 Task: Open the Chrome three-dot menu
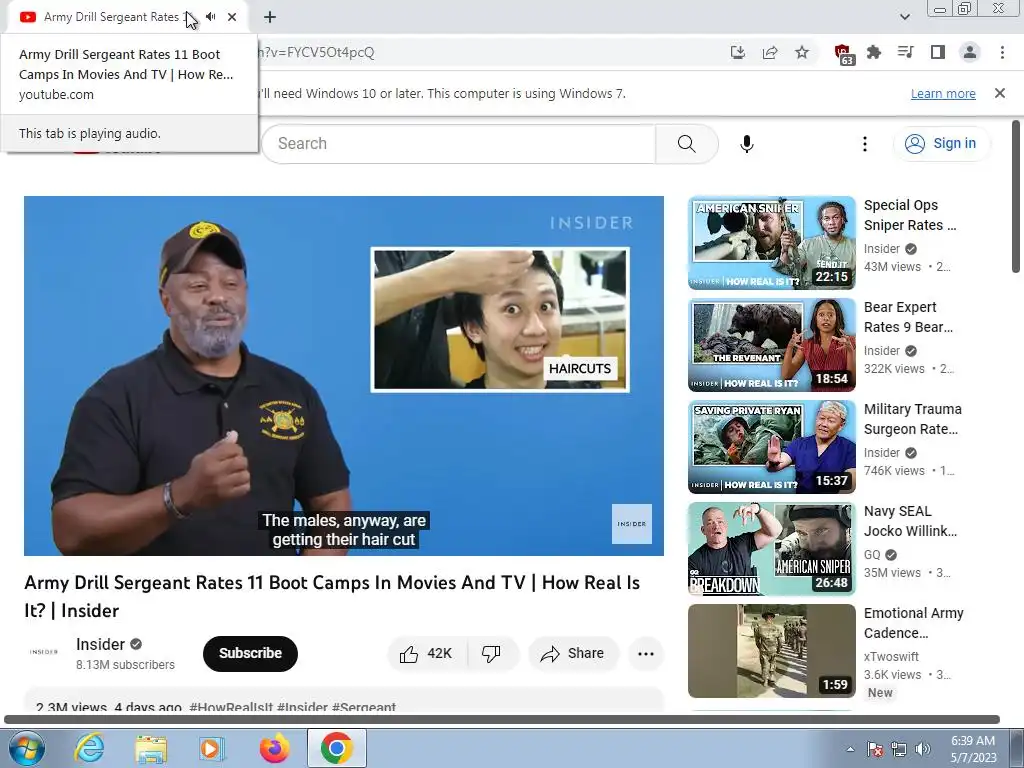click(1002, 53)
